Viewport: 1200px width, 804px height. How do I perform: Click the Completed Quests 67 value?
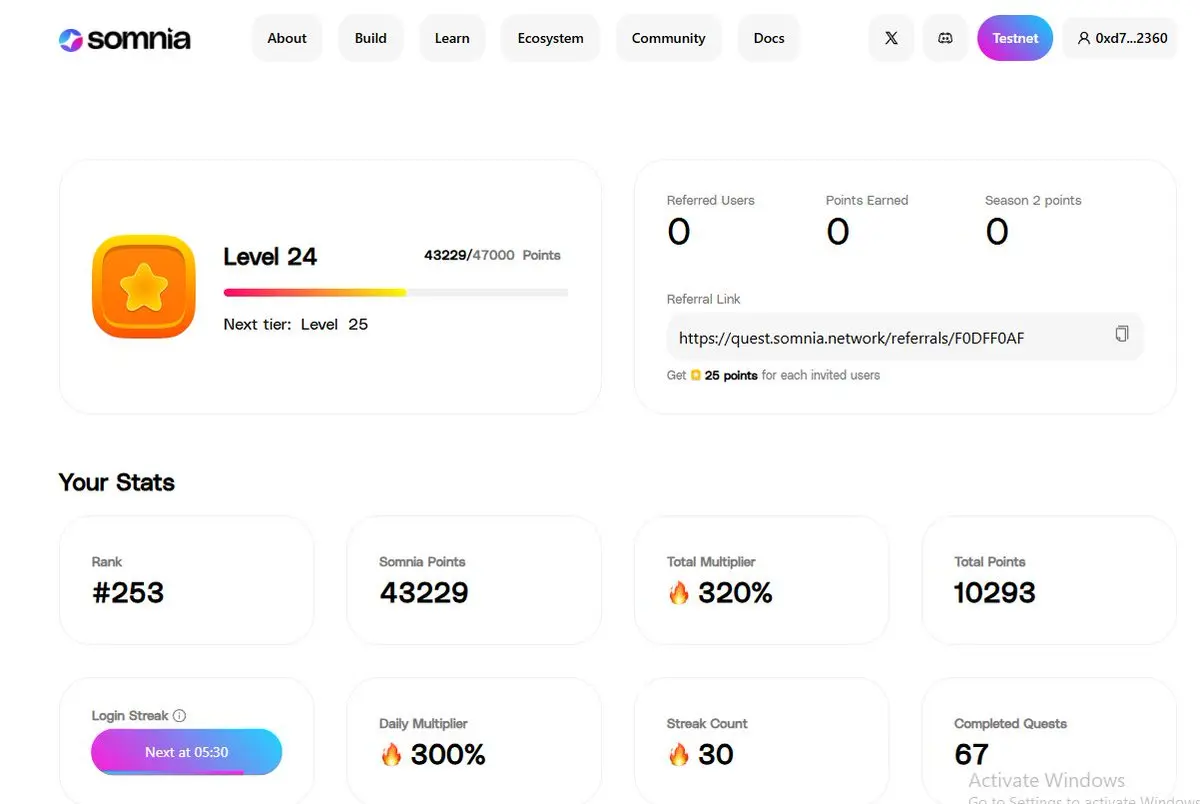coord(971,754)
